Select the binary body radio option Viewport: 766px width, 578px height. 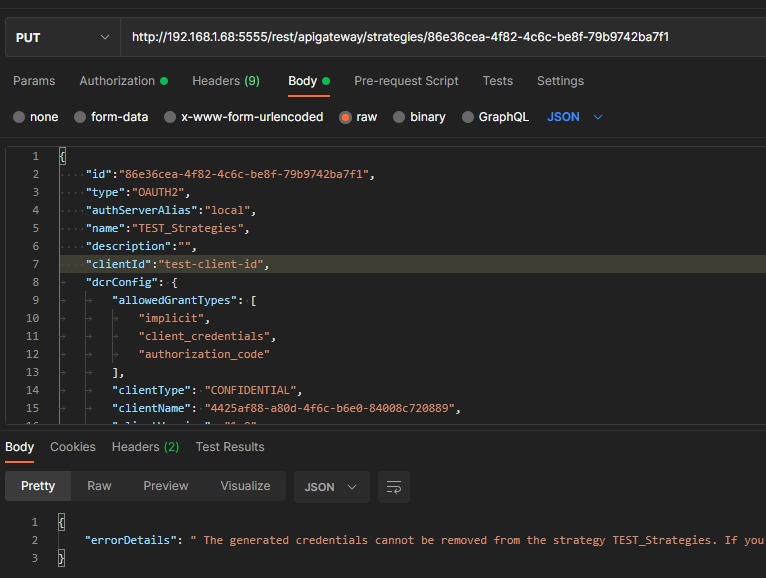[x=400, y=117]
